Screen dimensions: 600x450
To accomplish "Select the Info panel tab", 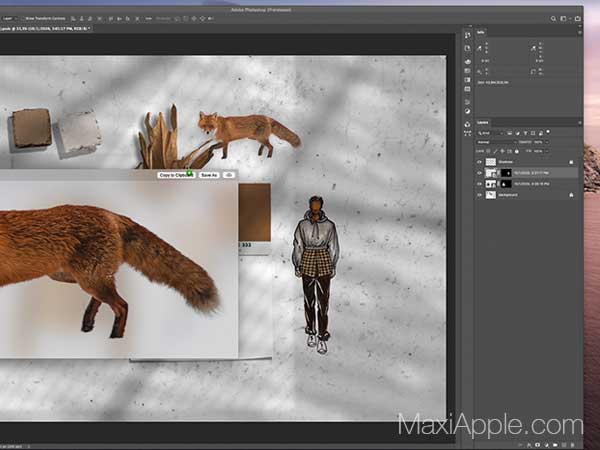I will pos(481,32).
